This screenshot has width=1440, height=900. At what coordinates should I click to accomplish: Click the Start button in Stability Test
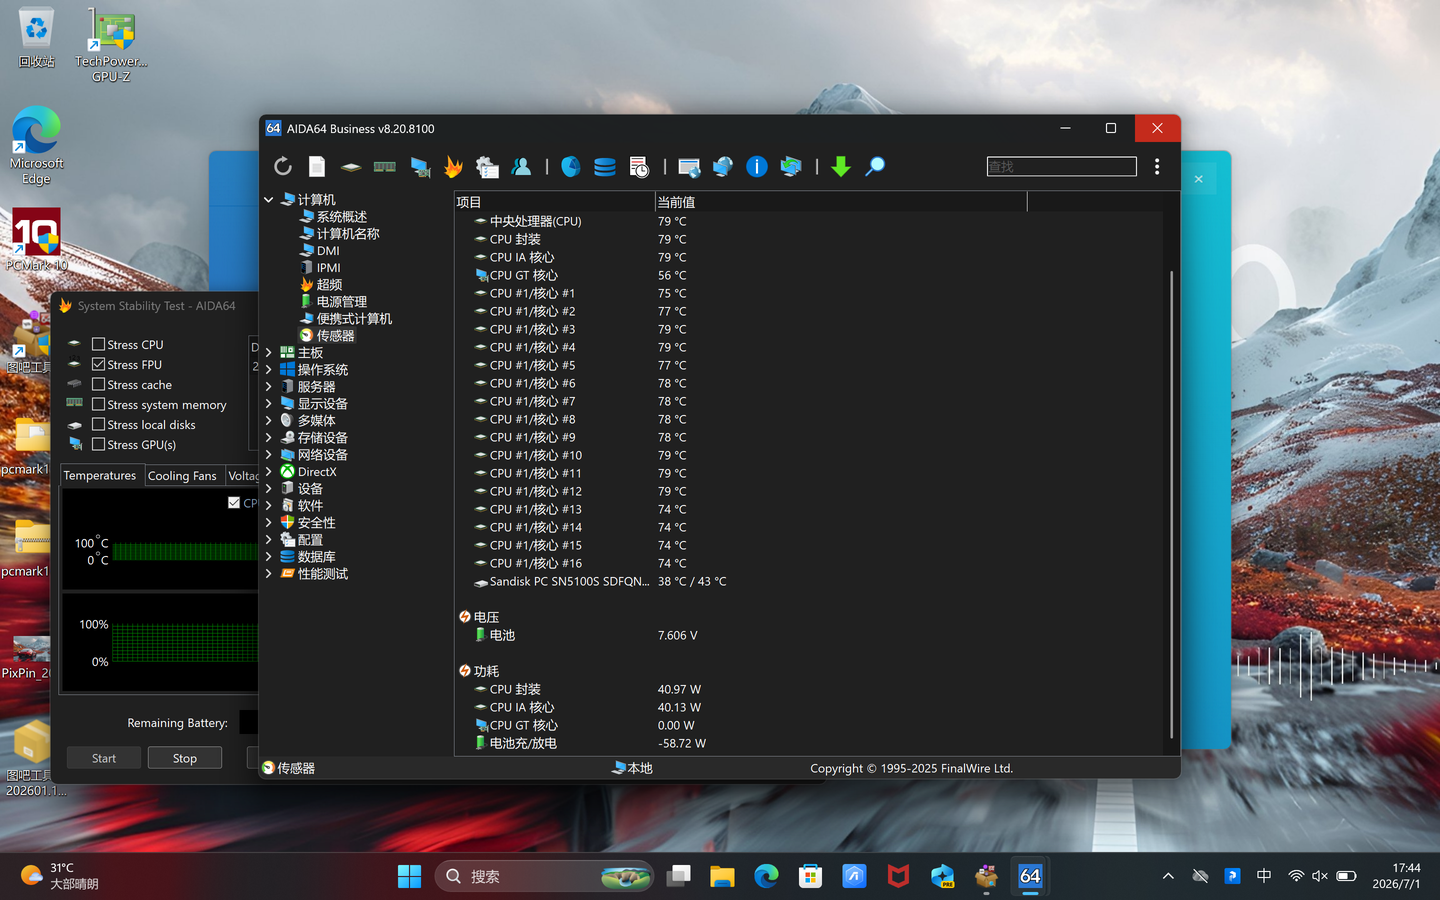point(104,758)
